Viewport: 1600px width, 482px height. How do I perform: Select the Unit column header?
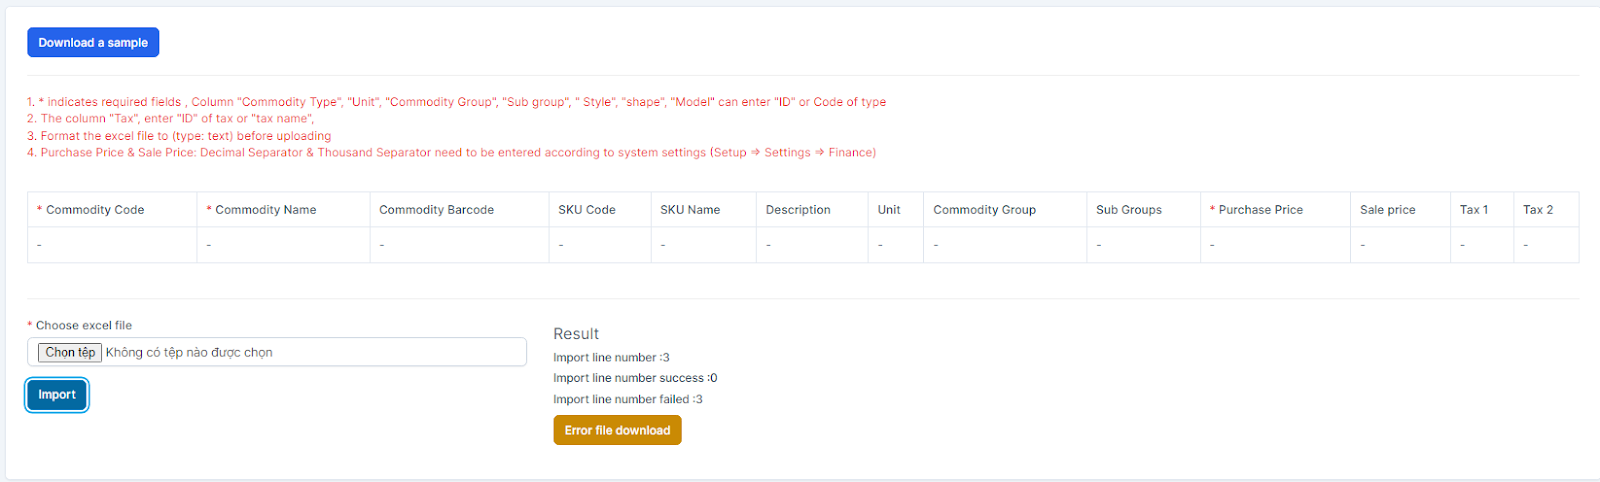(889, 210)
